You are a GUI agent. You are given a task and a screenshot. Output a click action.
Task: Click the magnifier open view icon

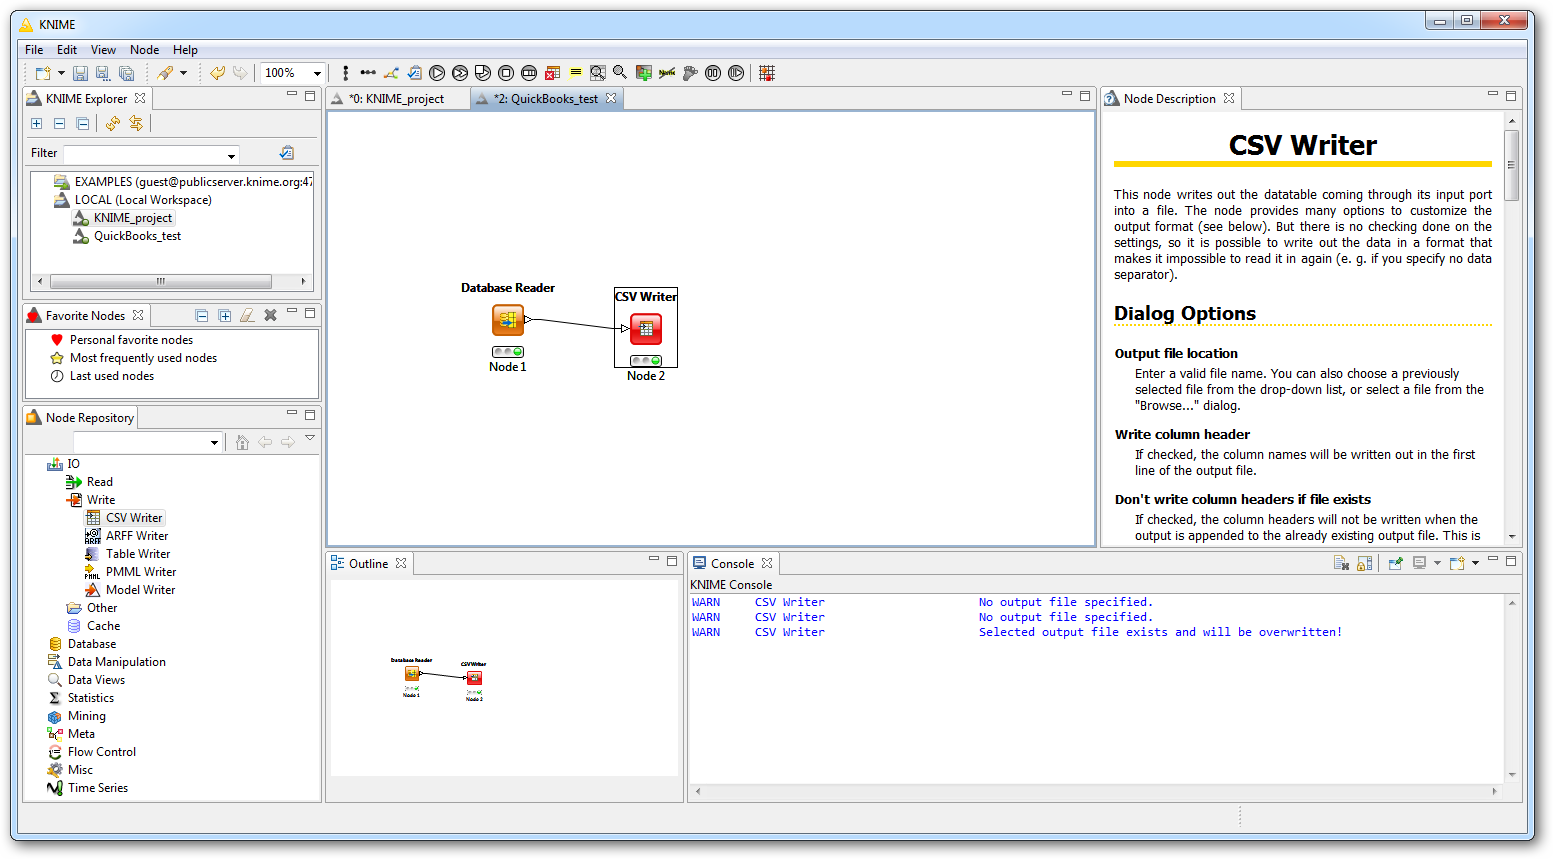[x=620, y=72]
